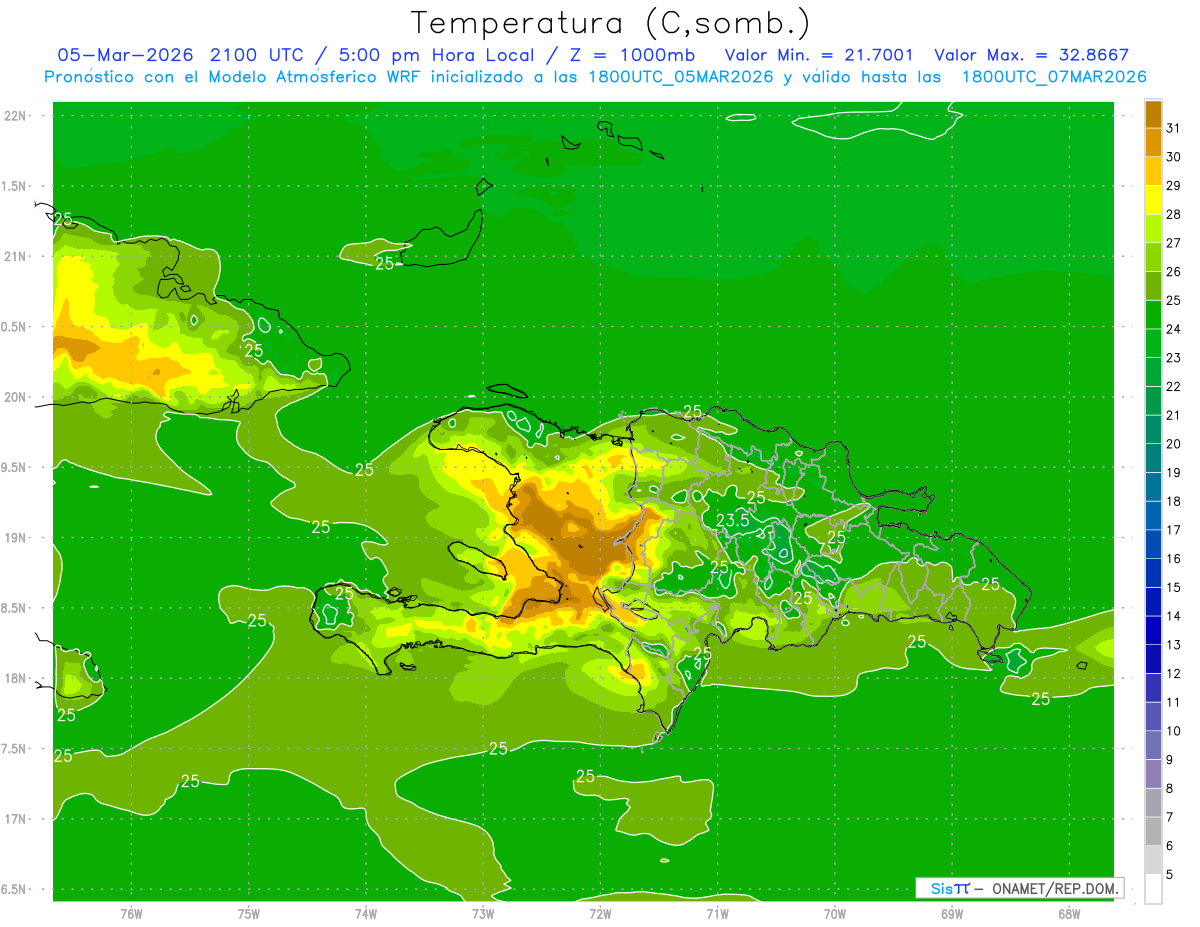Image resolution: width=1200 pixels, height=927 pixels.
Task: Click the 68W longitude axis label
Action: [1069, 914]
